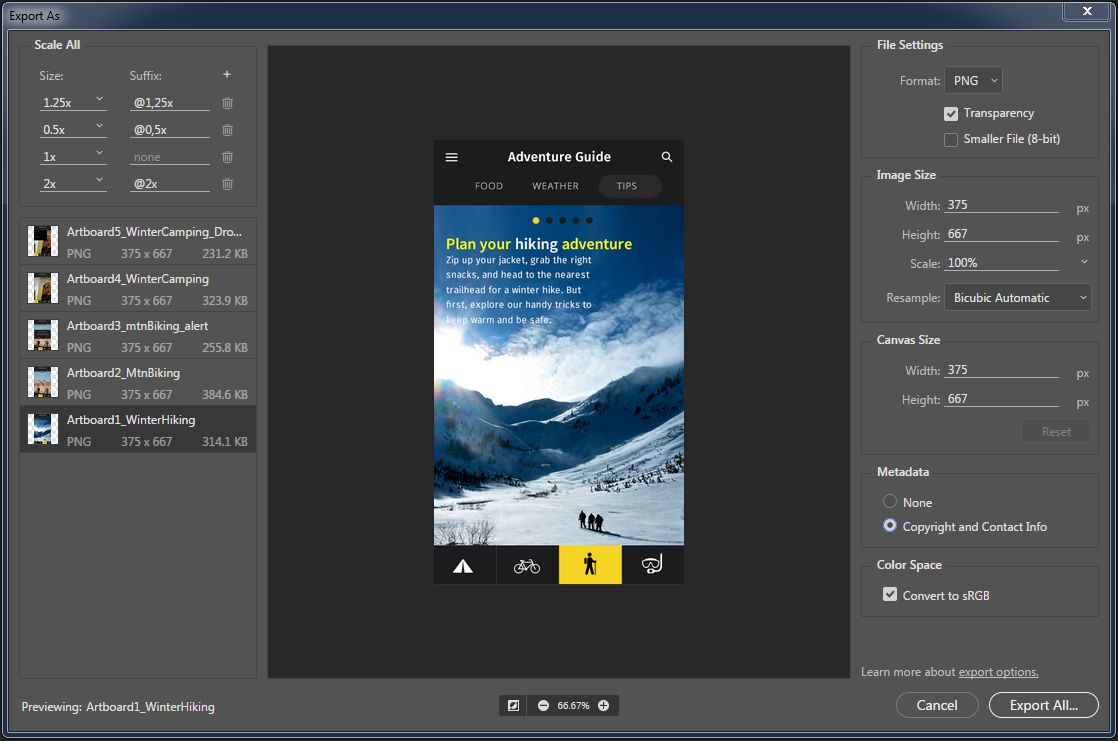The width and height of the screenshot is (1118, 741).
Task: Click the Export All button
Action: tap(1043, 705)
